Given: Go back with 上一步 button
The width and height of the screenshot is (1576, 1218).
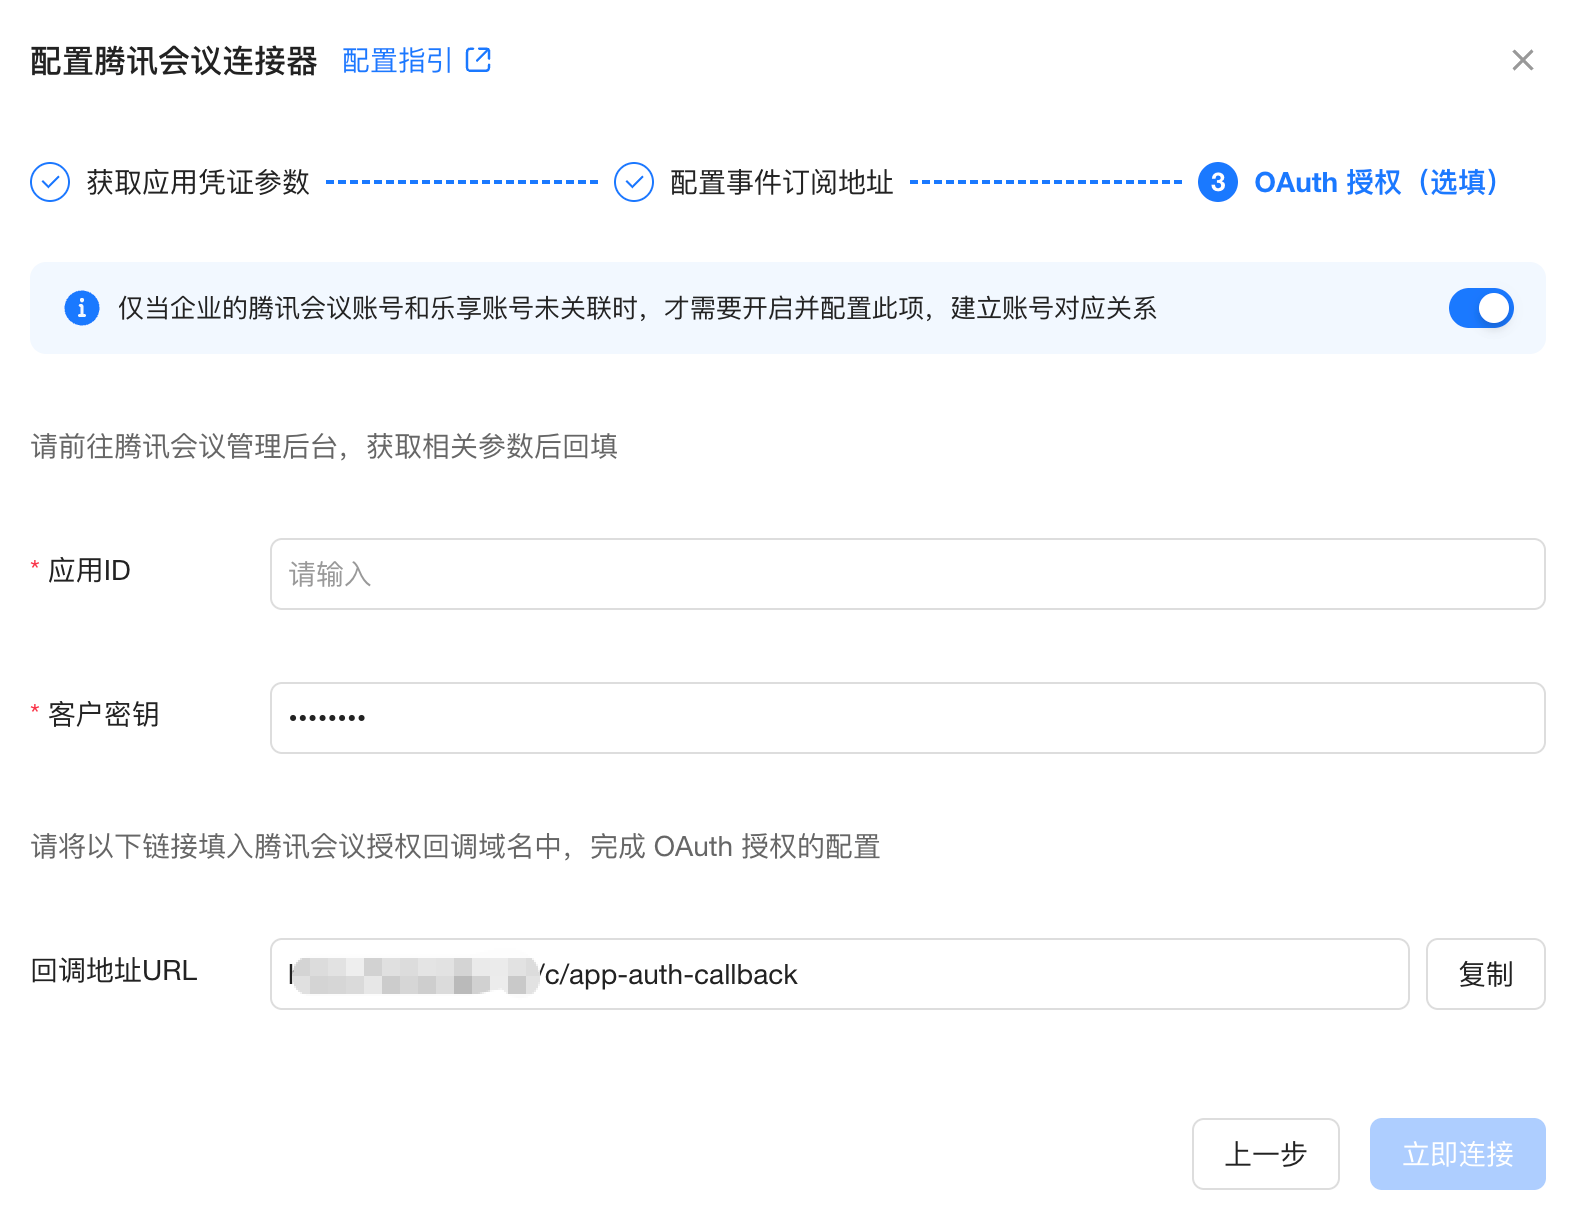Looking at the screenshot, I should click(x=1266, y=1154).
